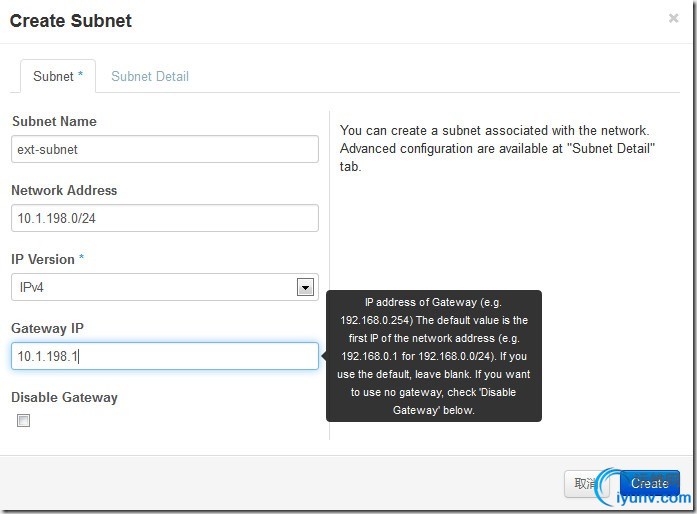This screenshot has width=697, height=514.
Task: Click the Cancel button beside Create
Action: (585, 484)
